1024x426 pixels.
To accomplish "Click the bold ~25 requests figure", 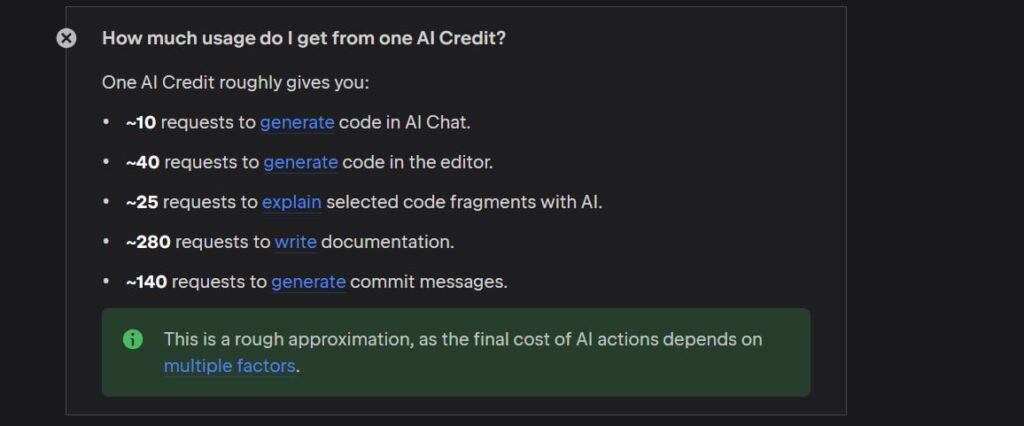I will click(142, 202).
